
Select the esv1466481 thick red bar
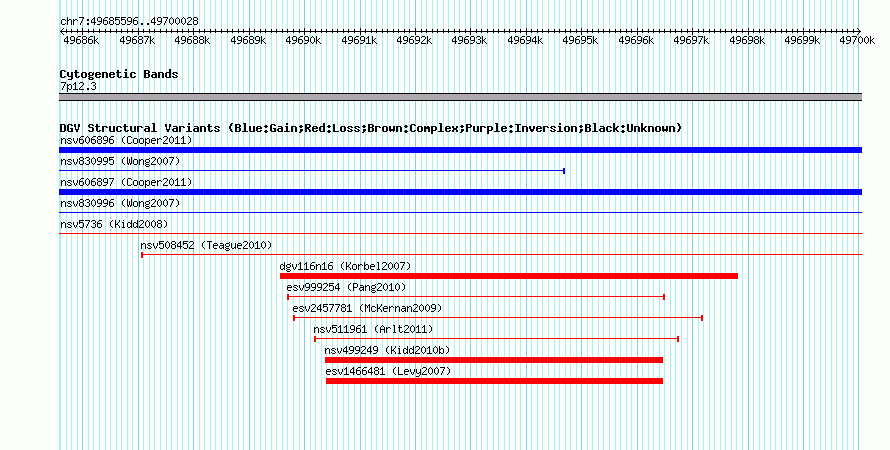click(494, 381)
